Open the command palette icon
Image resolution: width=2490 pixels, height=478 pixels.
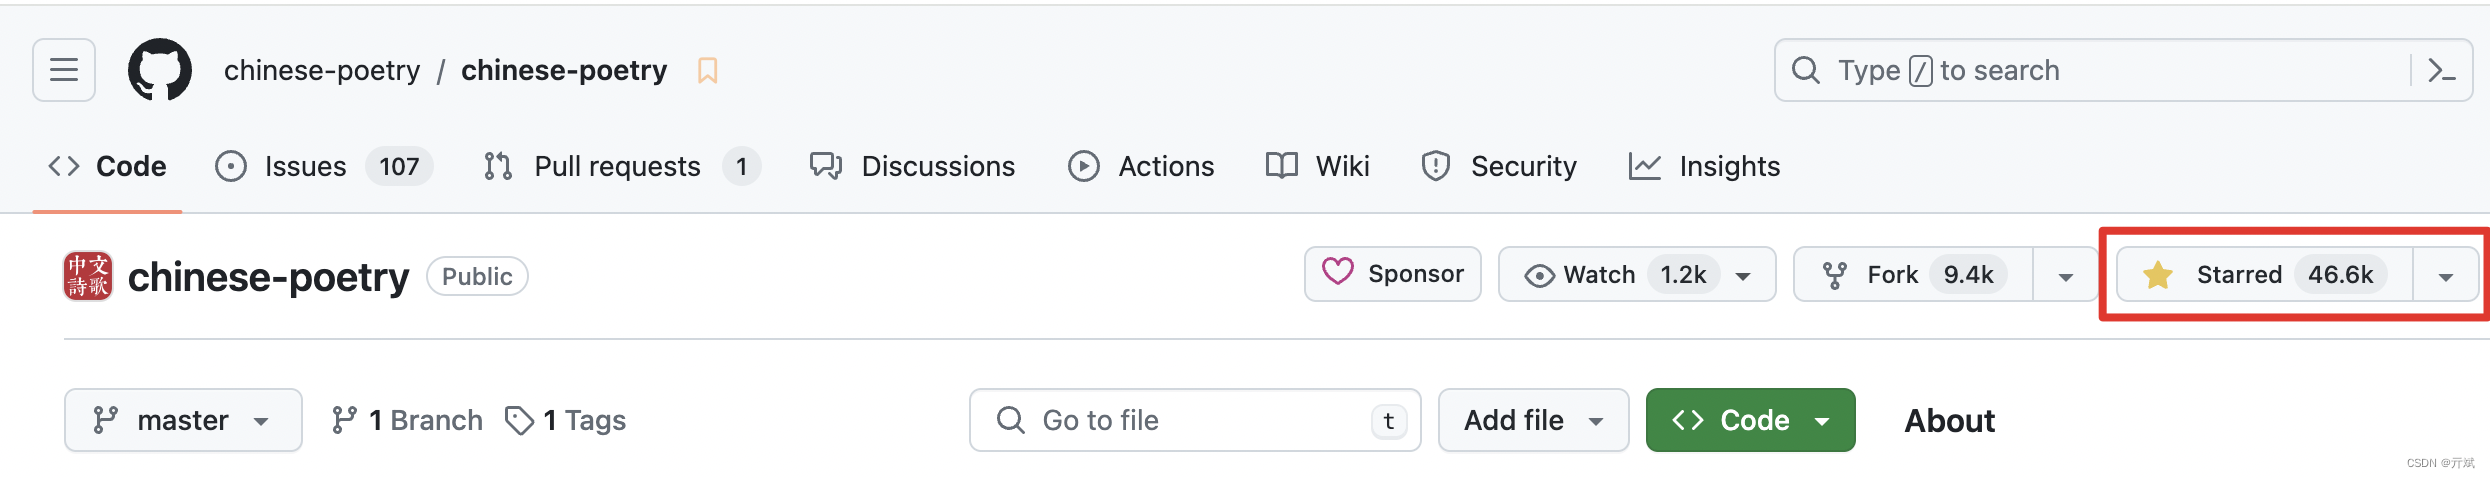tap(2442, 71)
